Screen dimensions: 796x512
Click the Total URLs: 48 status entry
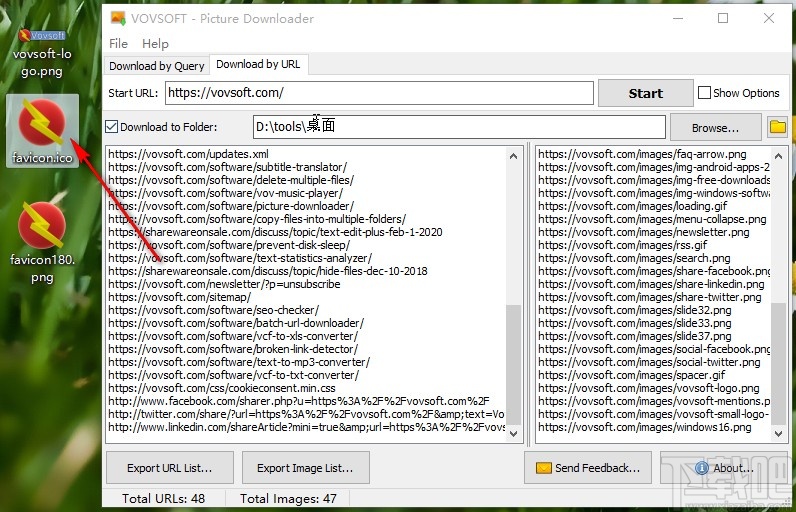click(163, 498)
